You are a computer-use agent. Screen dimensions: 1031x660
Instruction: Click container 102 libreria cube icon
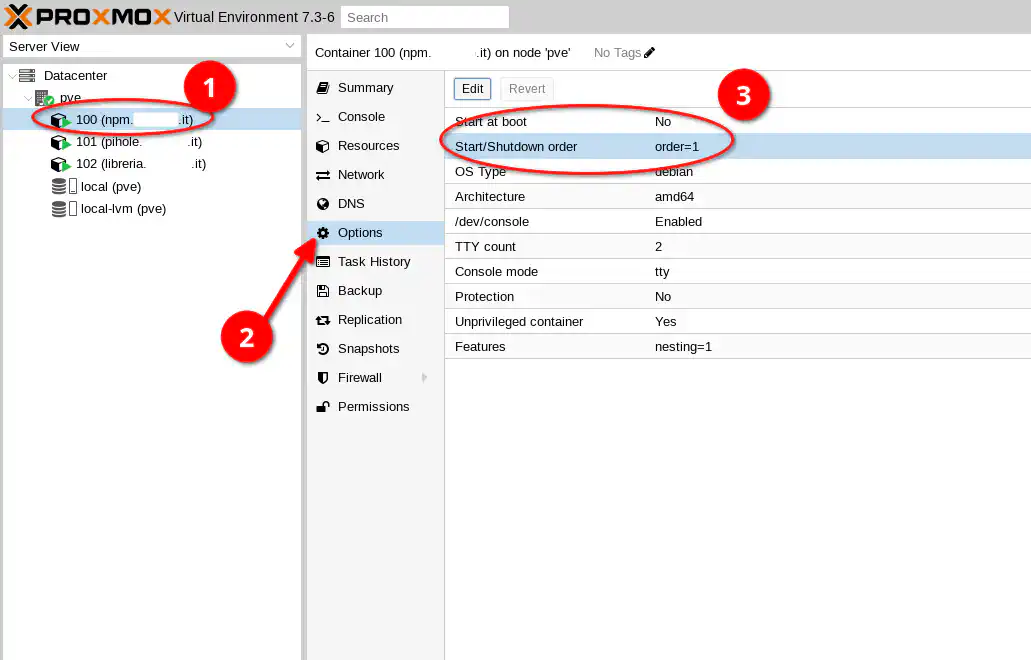click(x=60, y=164)
